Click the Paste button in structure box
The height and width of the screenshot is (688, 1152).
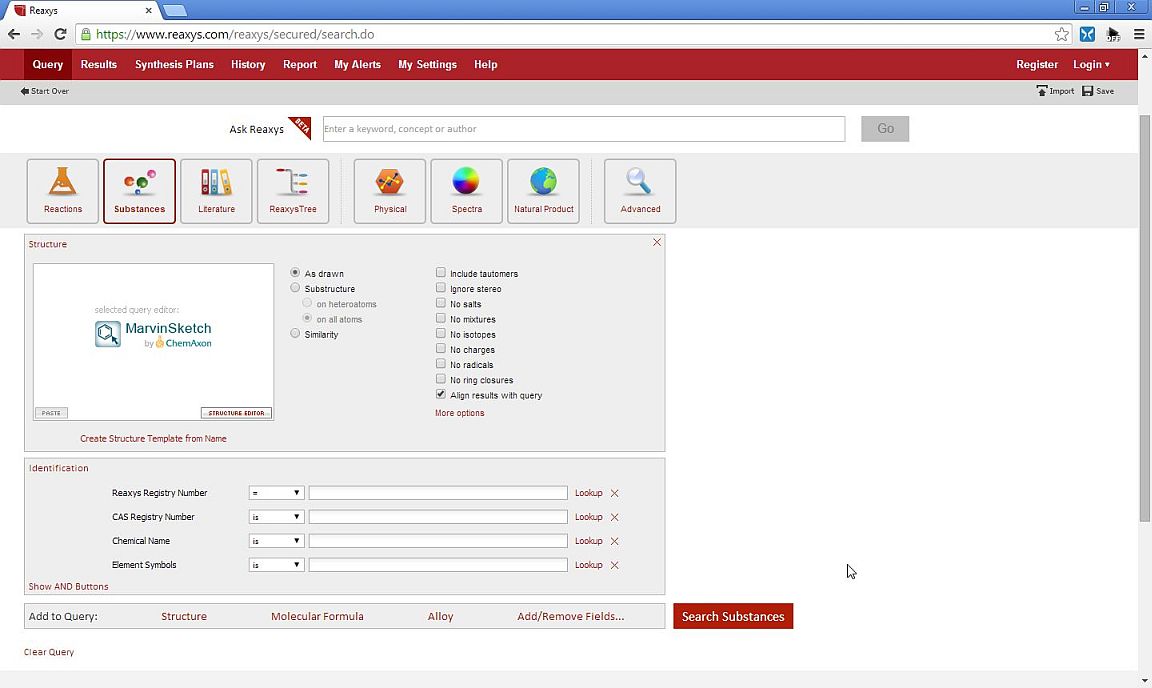(x=51, y=413)
